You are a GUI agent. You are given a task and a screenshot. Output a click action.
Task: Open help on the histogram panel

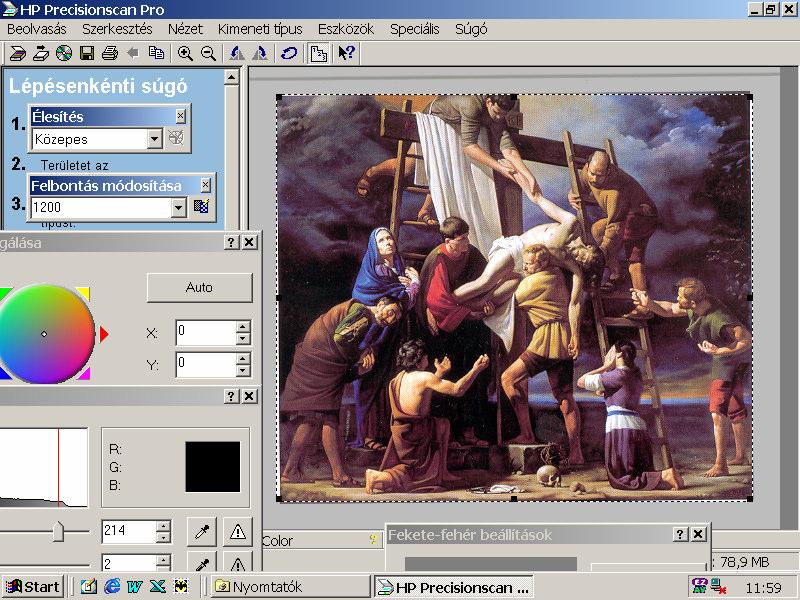[x=231, y=396]
